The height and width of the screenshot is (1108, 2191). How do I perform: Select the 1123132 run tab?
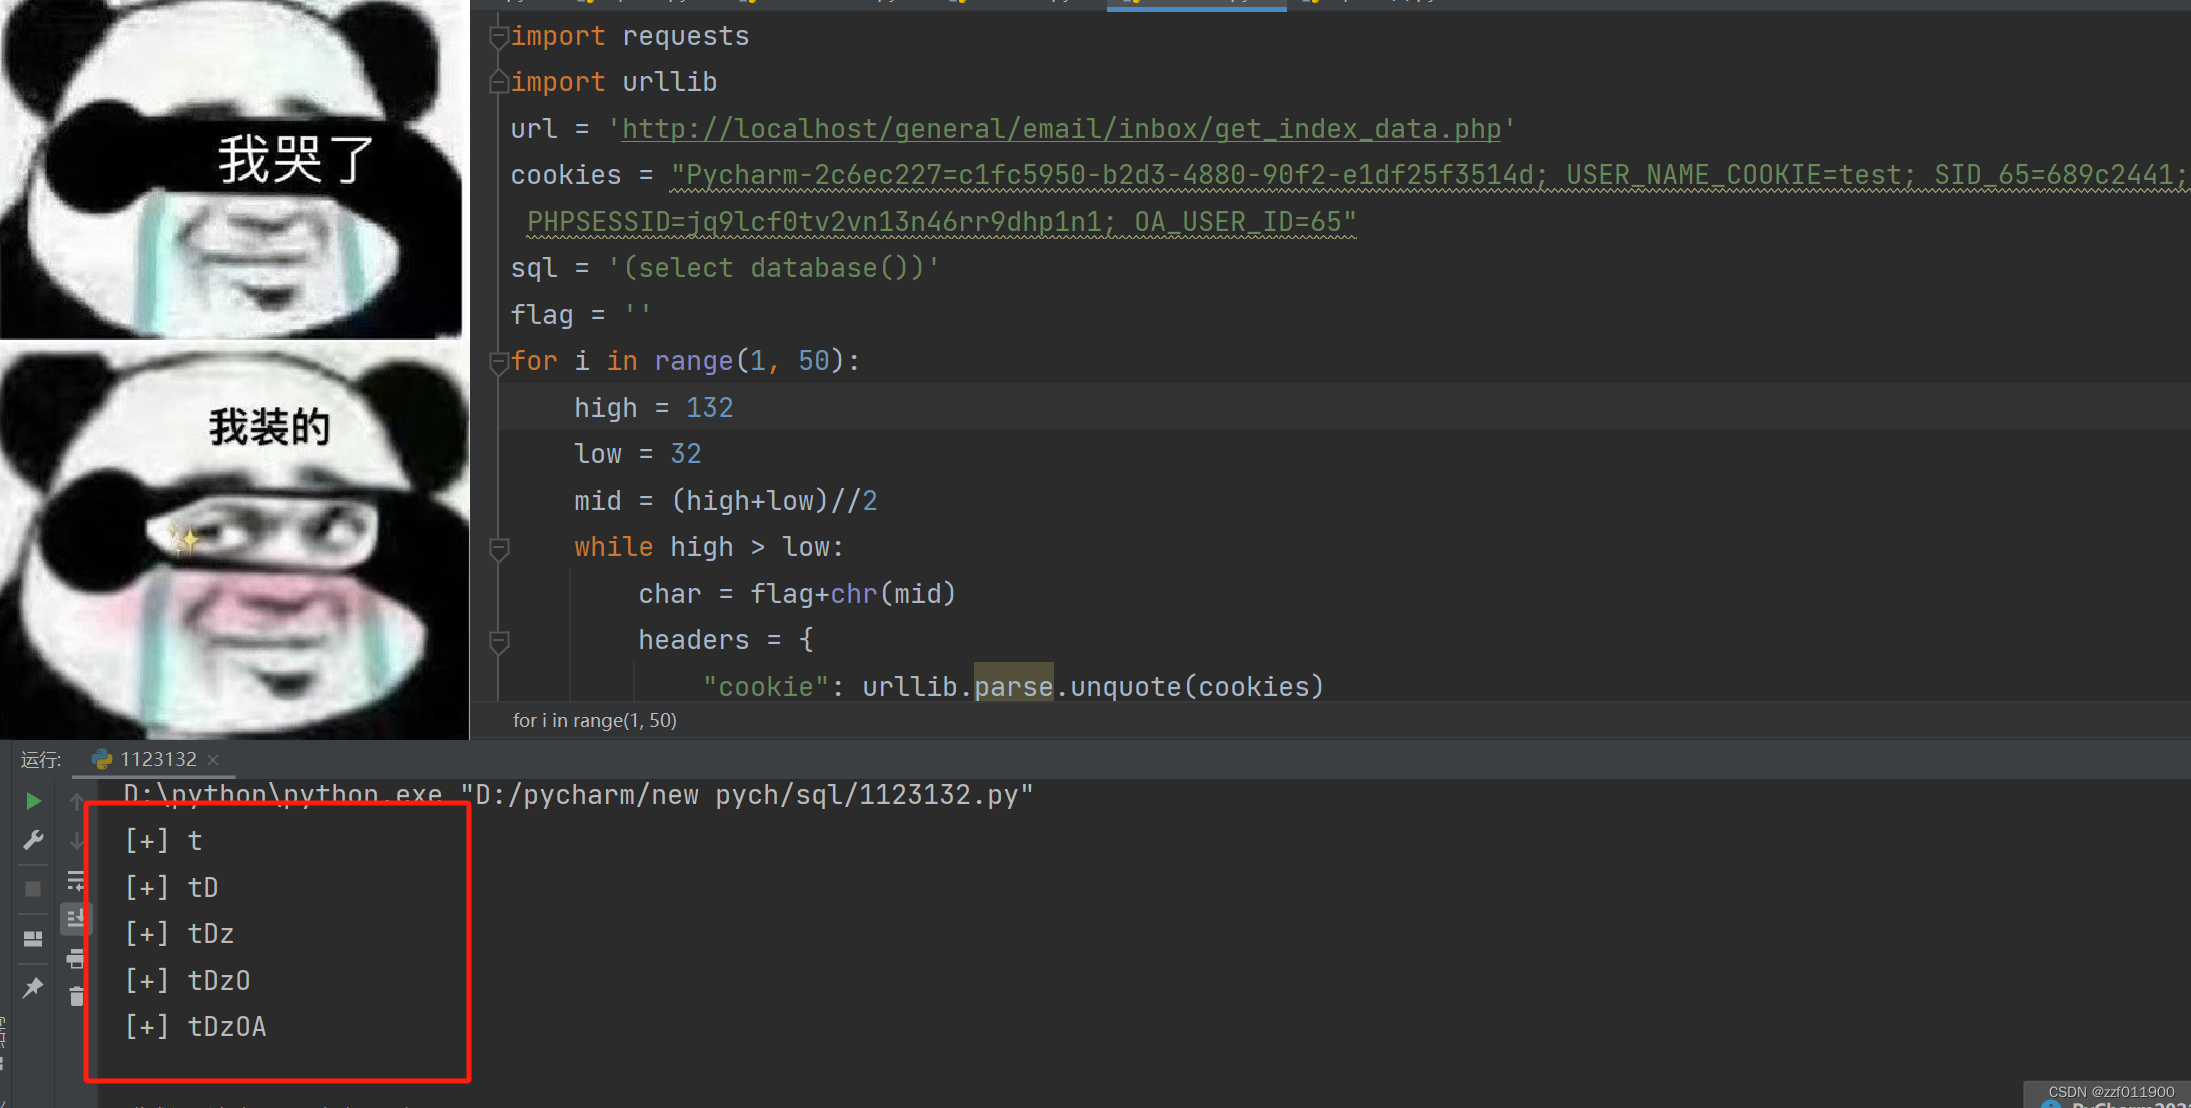157,759
